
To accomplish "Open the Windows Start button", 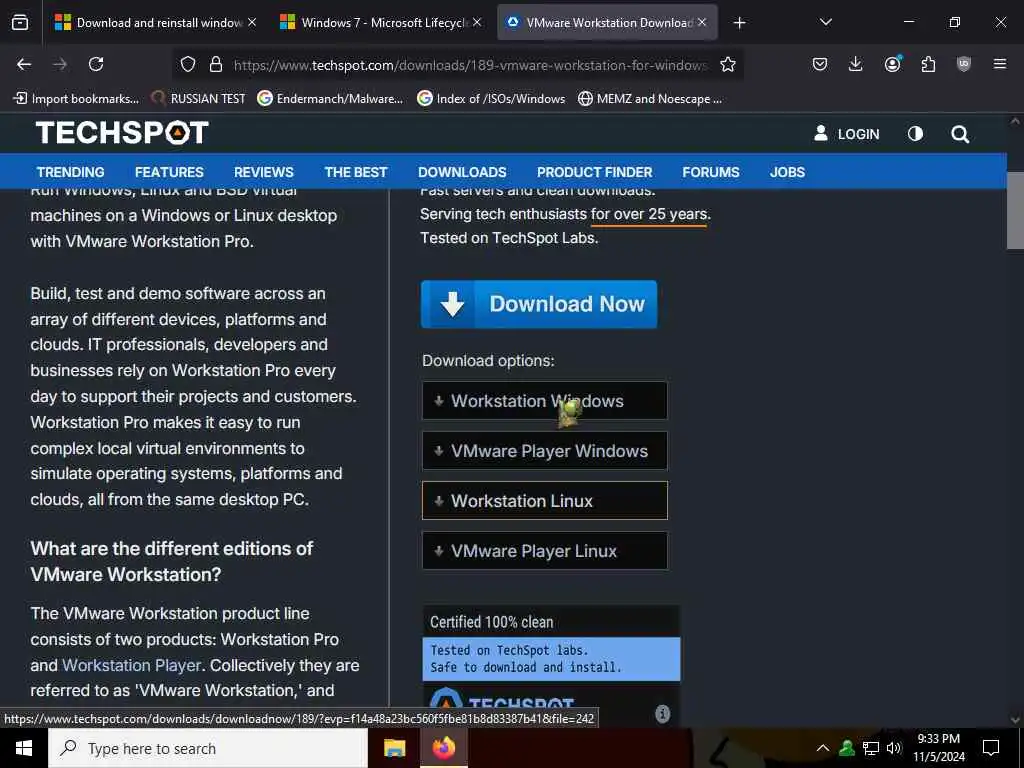I will click(24, 748).
